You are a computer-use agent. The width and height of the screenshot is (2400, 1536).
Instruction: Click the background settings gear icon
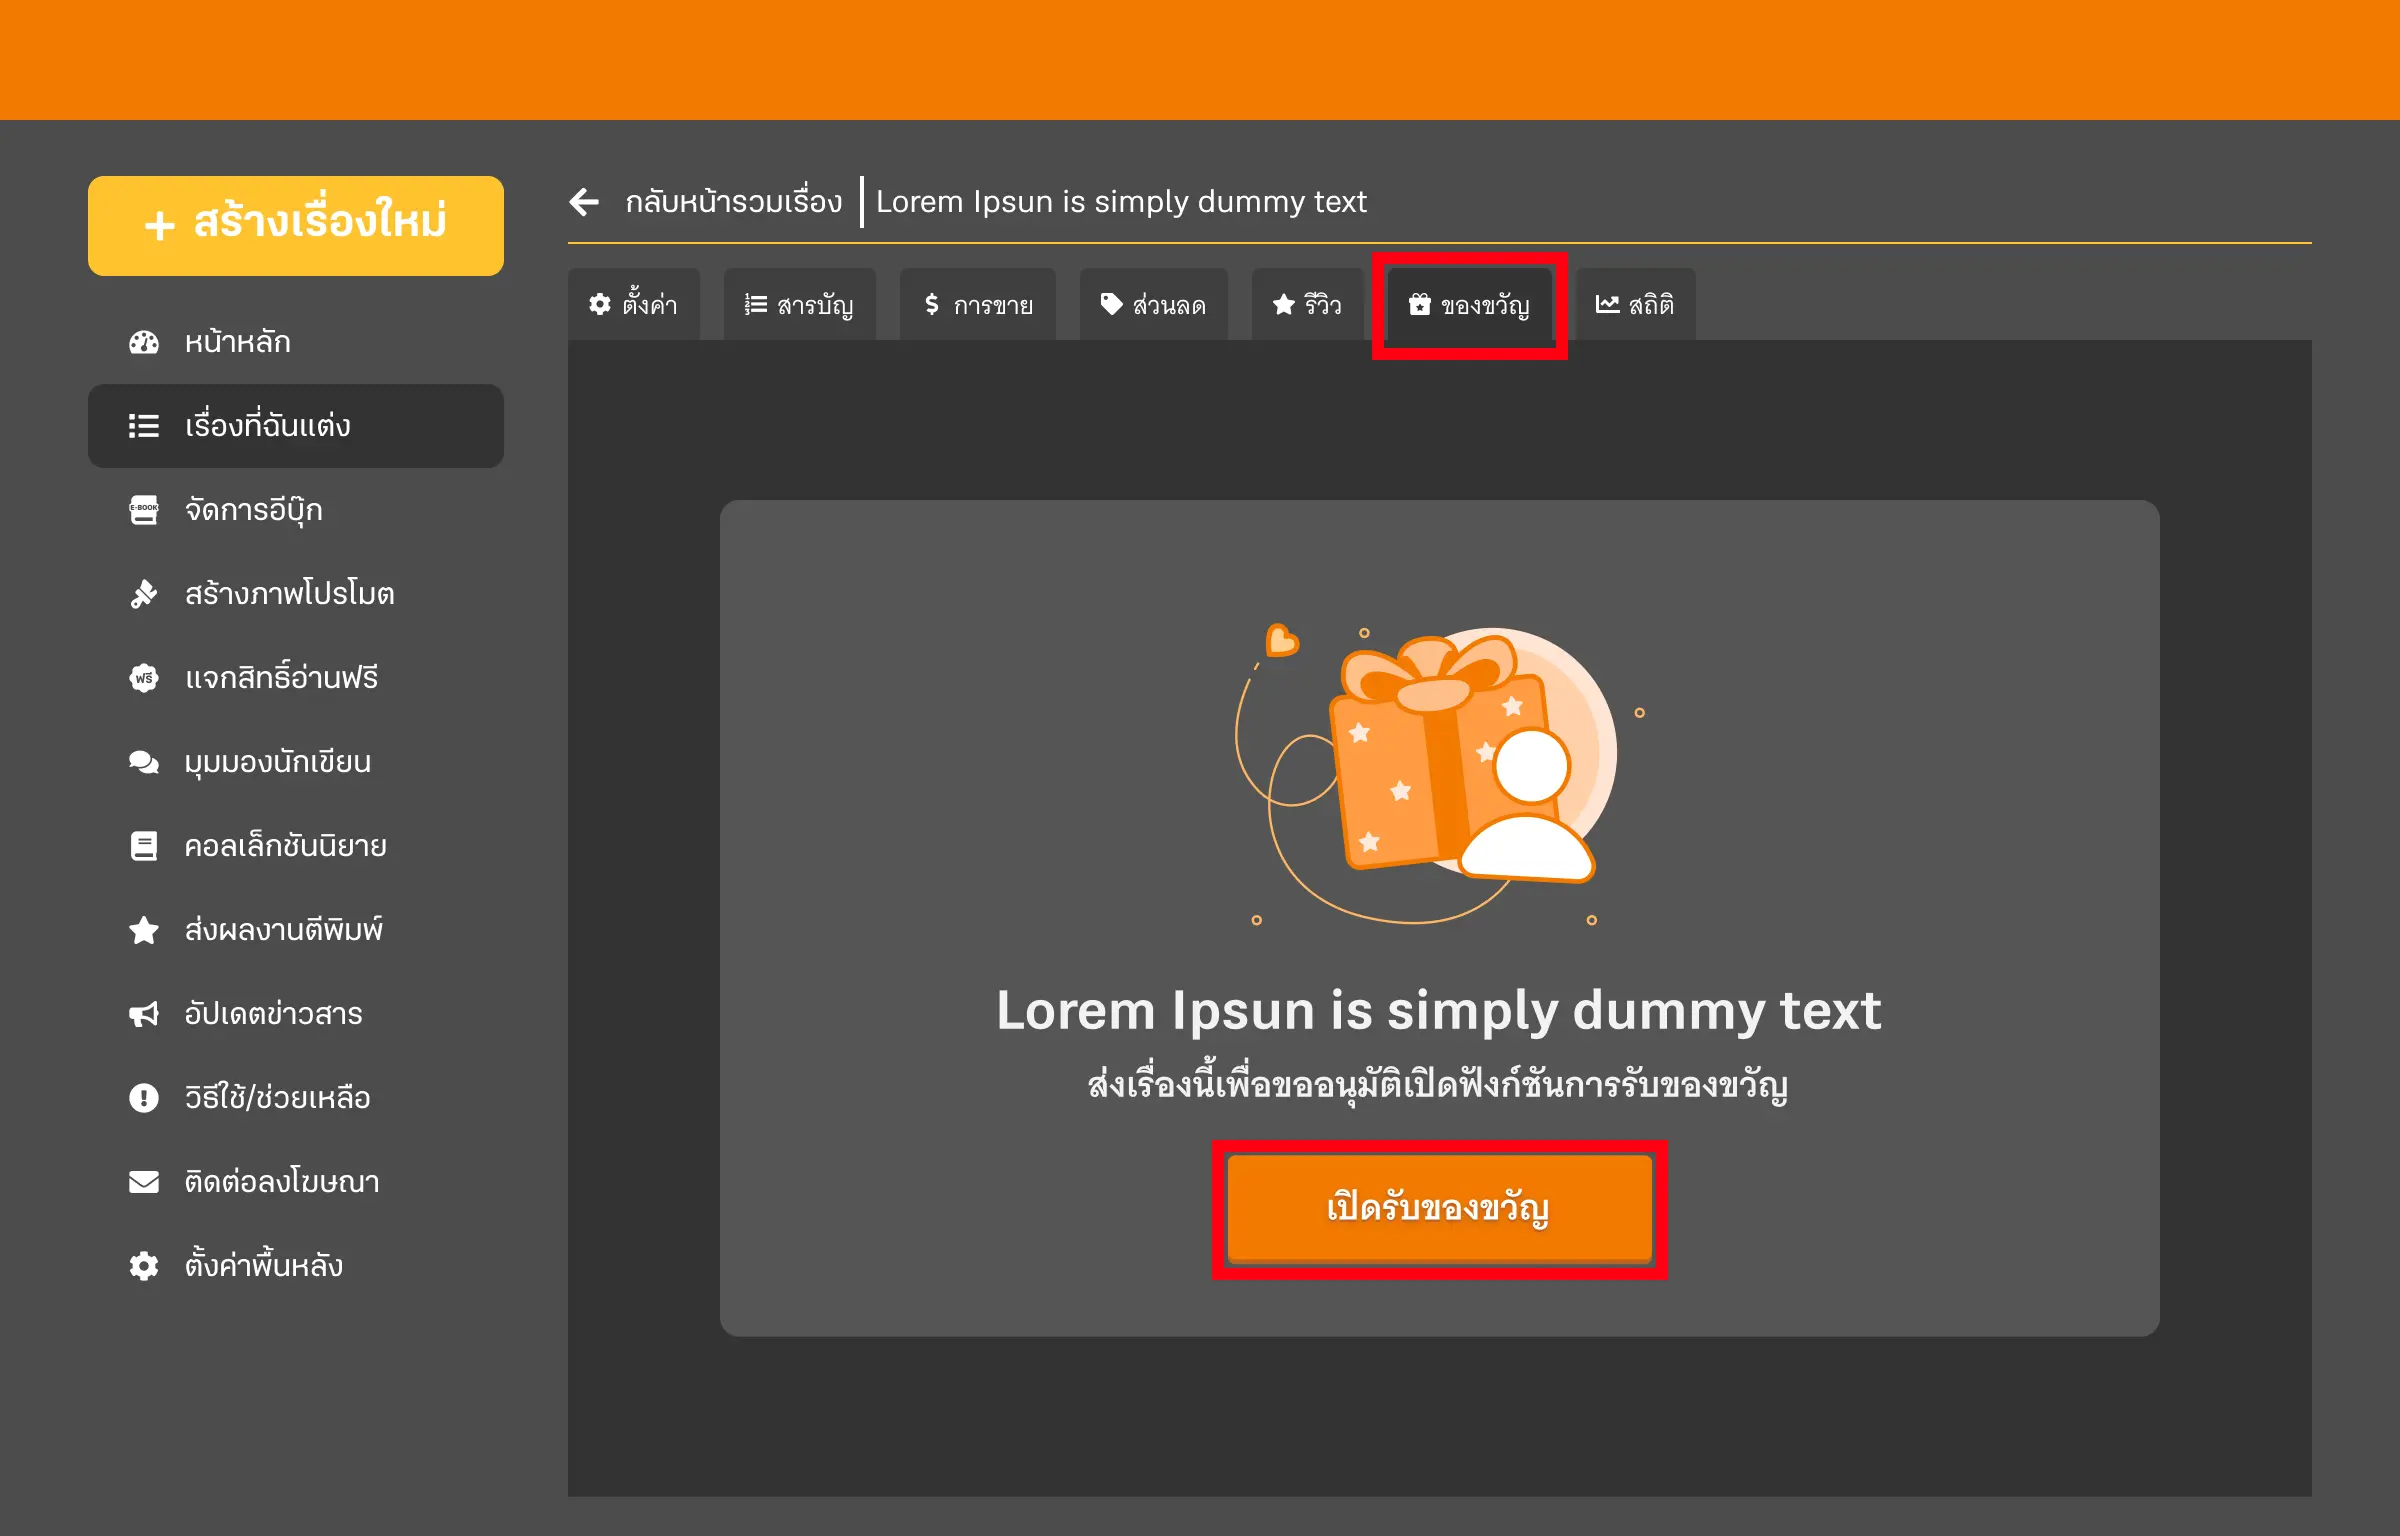point(144,1266)
